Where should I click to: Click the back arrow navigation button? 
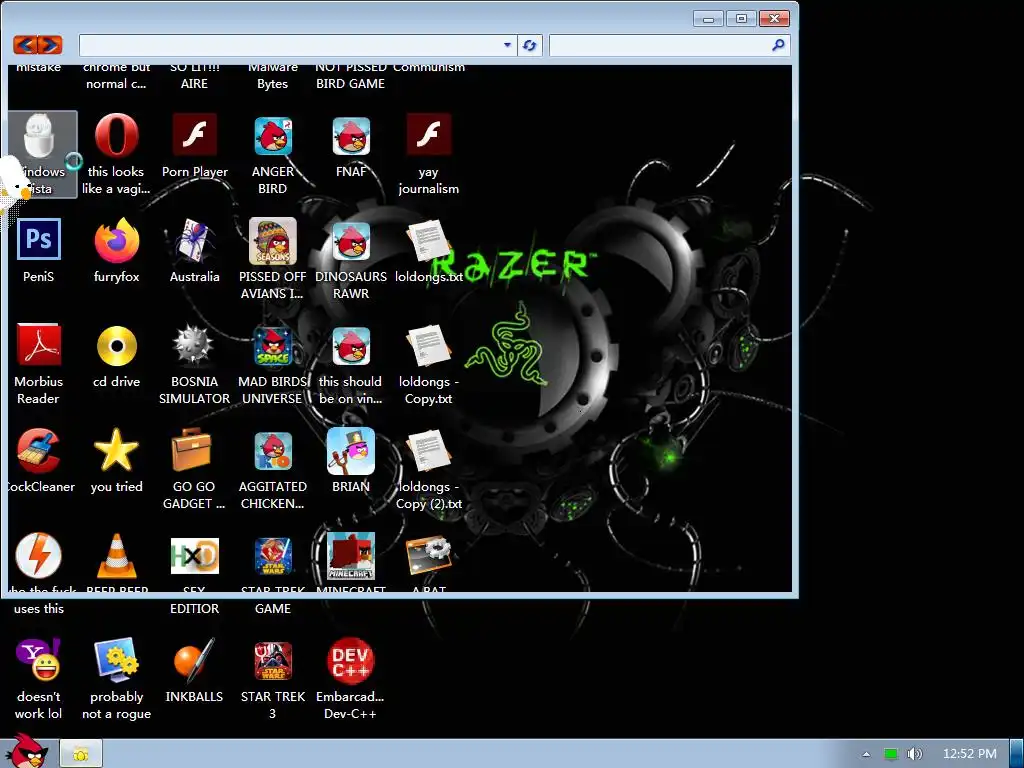pos(25,44)
